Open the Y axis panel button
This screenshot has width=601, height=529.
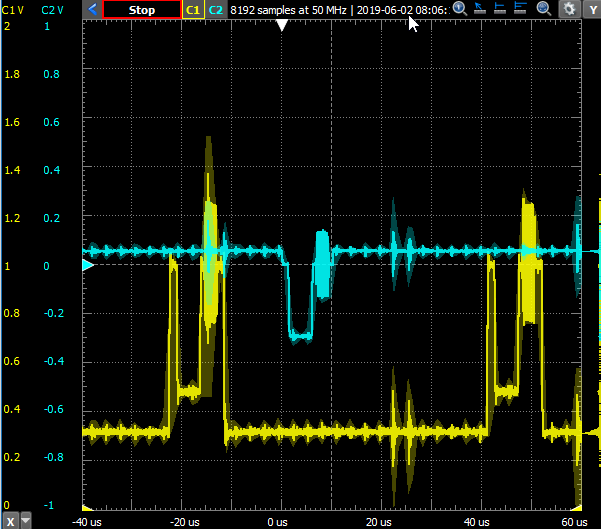point(592,10)
